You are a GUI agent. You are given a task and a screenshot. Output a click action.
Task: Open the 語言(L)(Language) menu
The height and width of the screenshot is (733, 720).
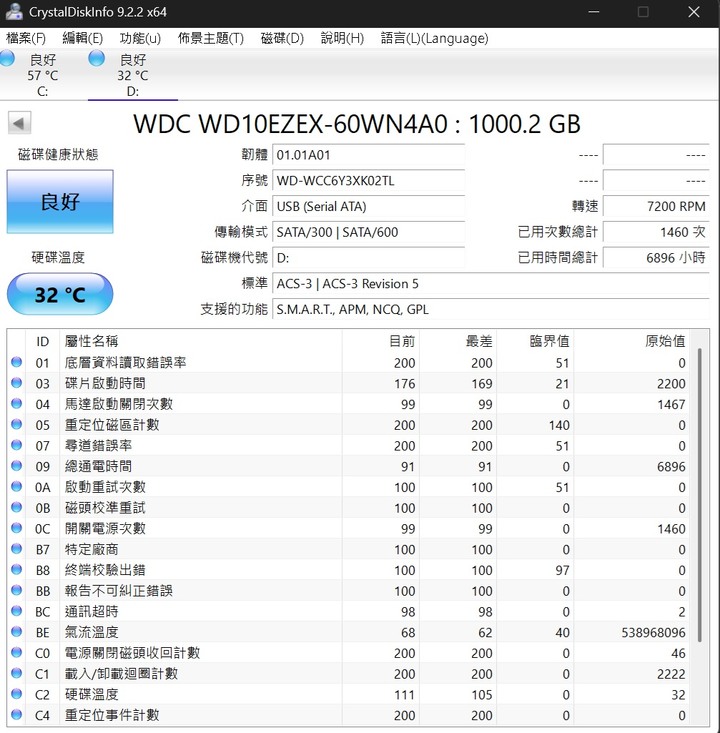pyautogui.click(x=434, y=38)
